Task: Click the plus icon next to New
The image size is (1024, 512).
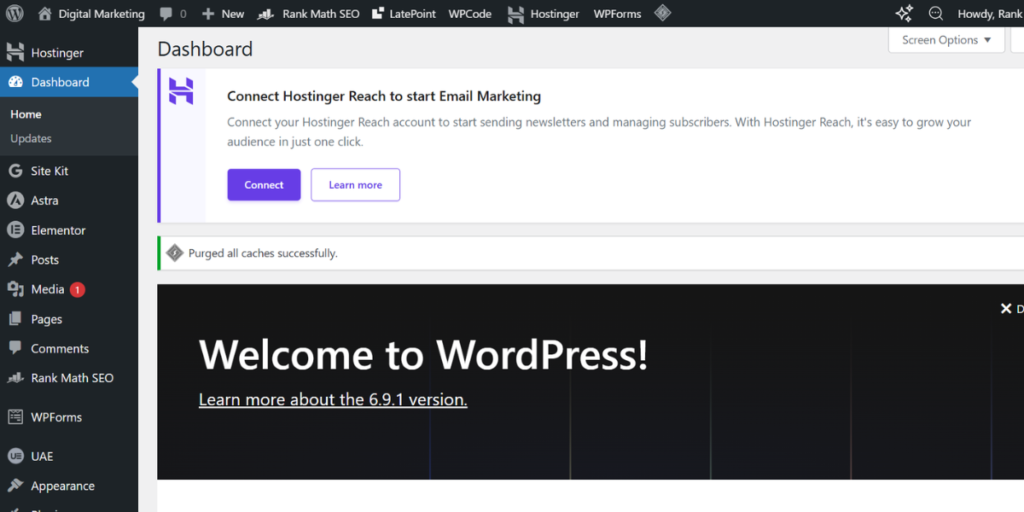Action: [208, 14]
